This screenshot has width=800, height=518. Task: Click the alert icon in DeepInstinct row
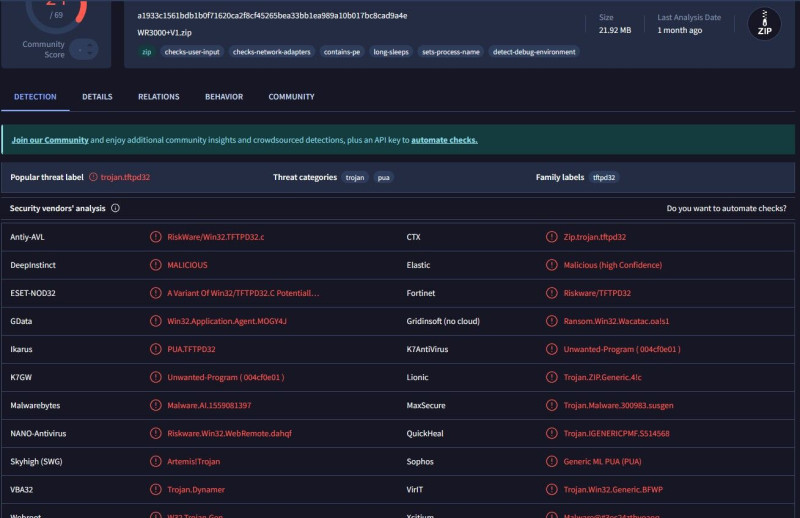pos(156,265)
